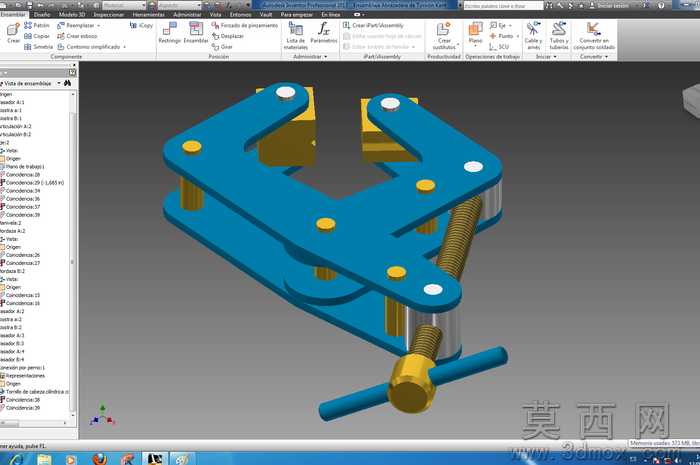Open the Parámetros fx tool
Image resolution: width=700 pixels, height=465 pixels.
click(324, 33)
